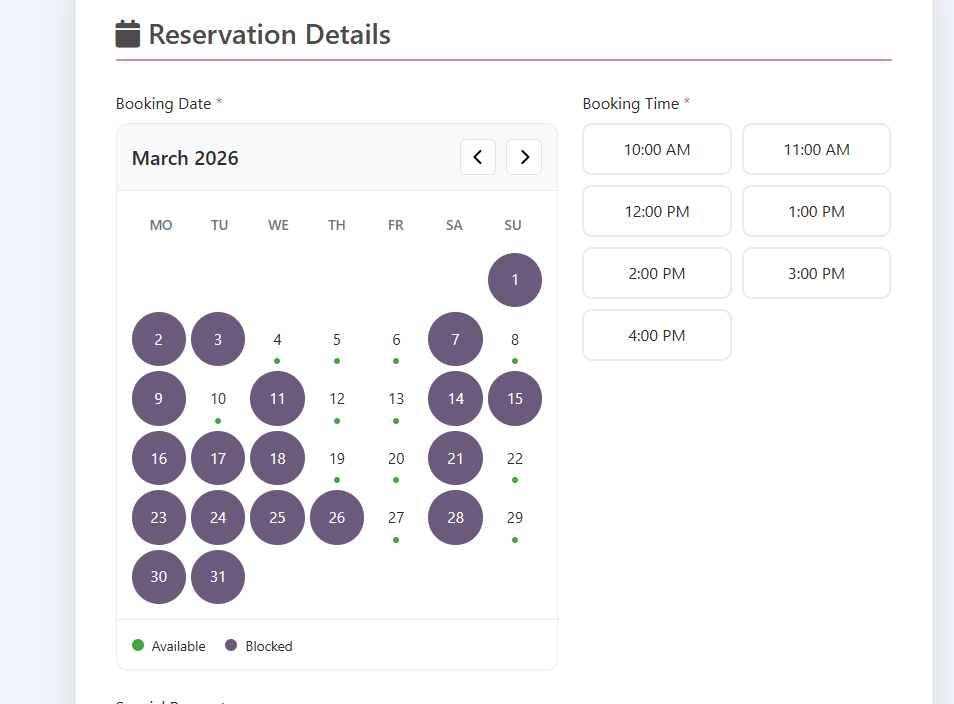Choose Sunday March 29 date
Image resolution: width=954 pixels, height=704 pixels.
(x=514, y=518)
